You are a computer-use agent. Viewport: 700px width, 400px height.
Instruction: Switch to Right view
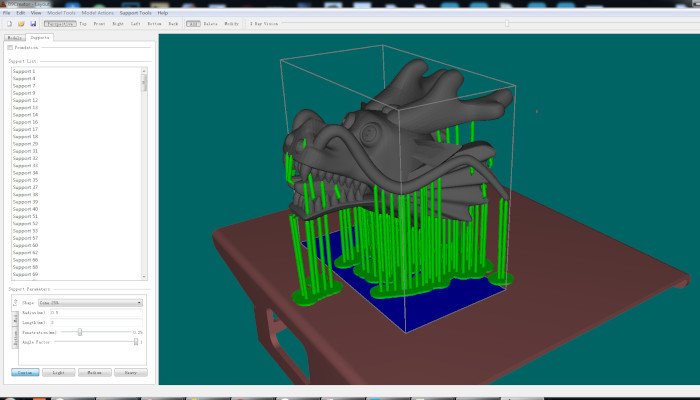pyautogui.click(x=118, y=24)
